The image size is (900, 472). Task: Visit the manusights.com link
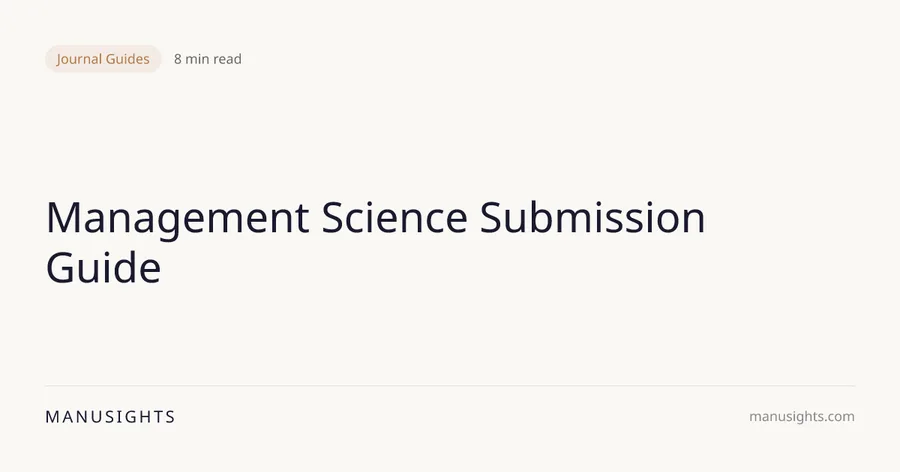click(802, 417)
